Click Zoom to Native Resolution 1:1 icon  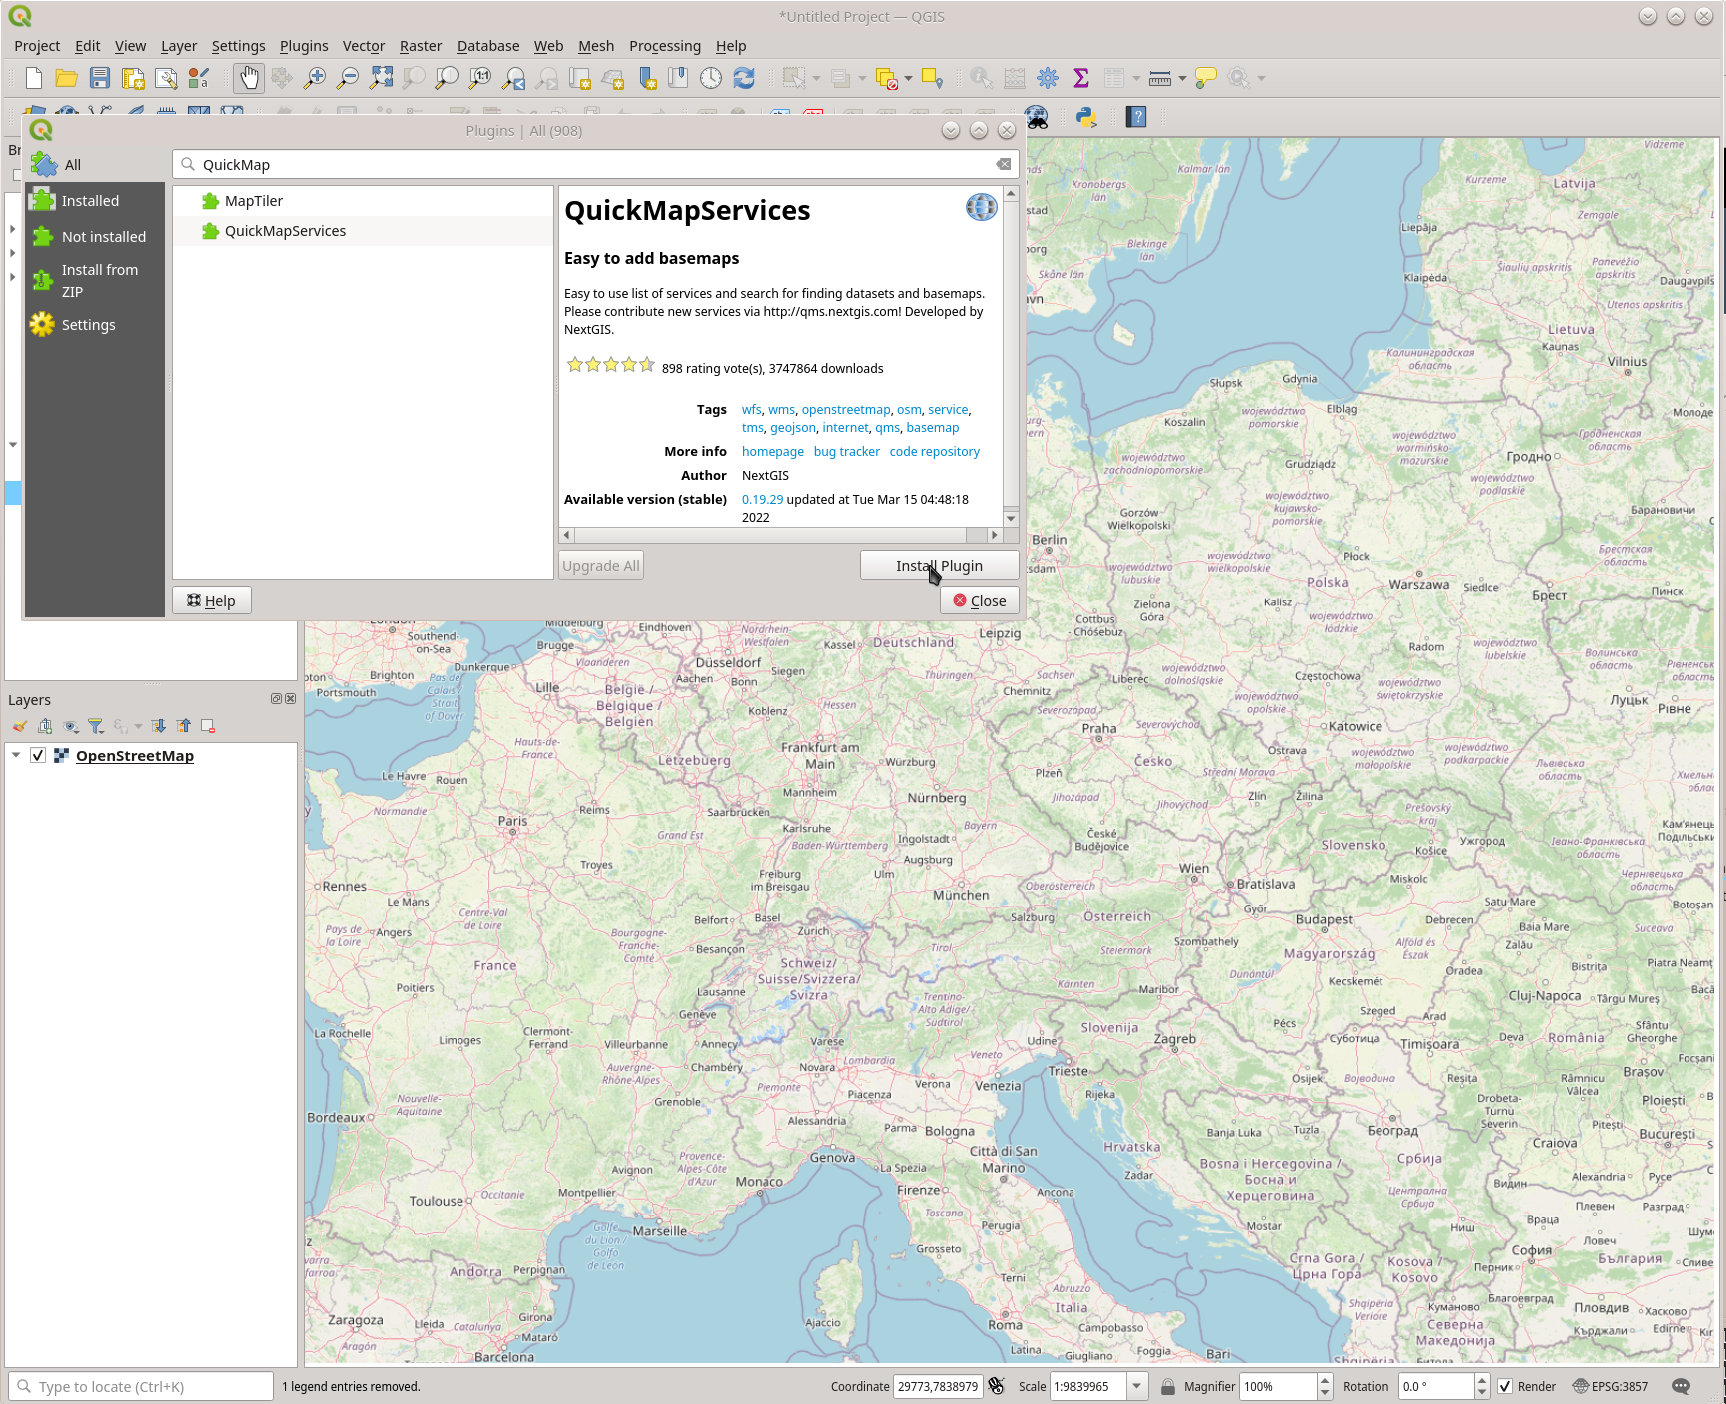pyautogui.click(x=480, y=78)
